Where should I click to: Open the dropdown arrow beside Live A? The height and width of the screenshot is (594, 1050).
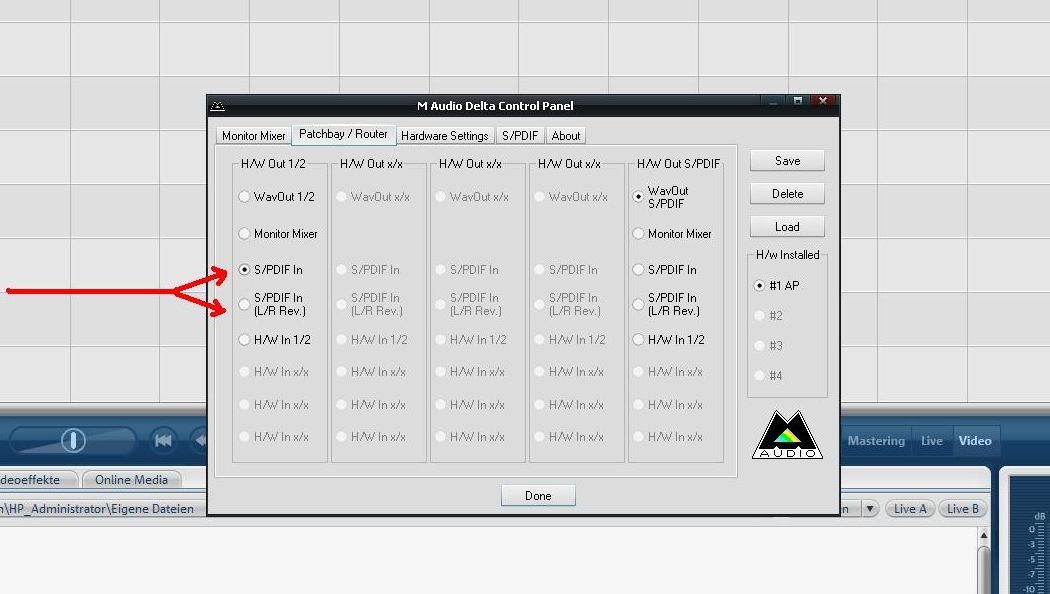coord(870,508)
